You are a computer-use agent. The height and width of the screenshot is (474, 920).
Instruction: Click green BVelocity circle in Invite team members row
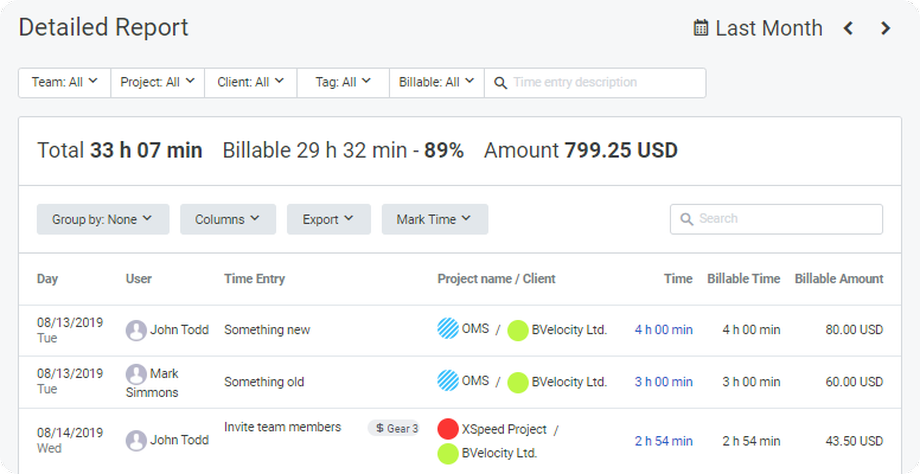coord(448,453)
